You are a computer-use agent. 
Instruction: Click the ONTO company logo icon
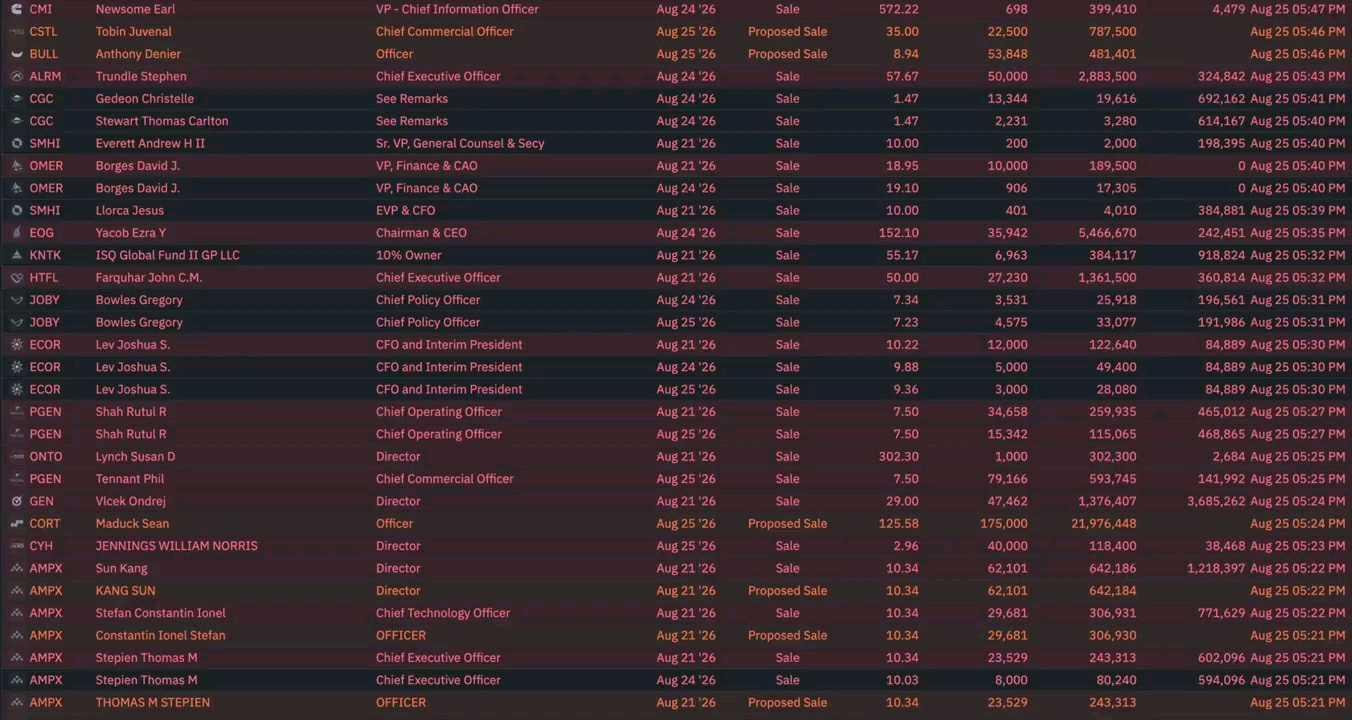[x=16, y=456]
